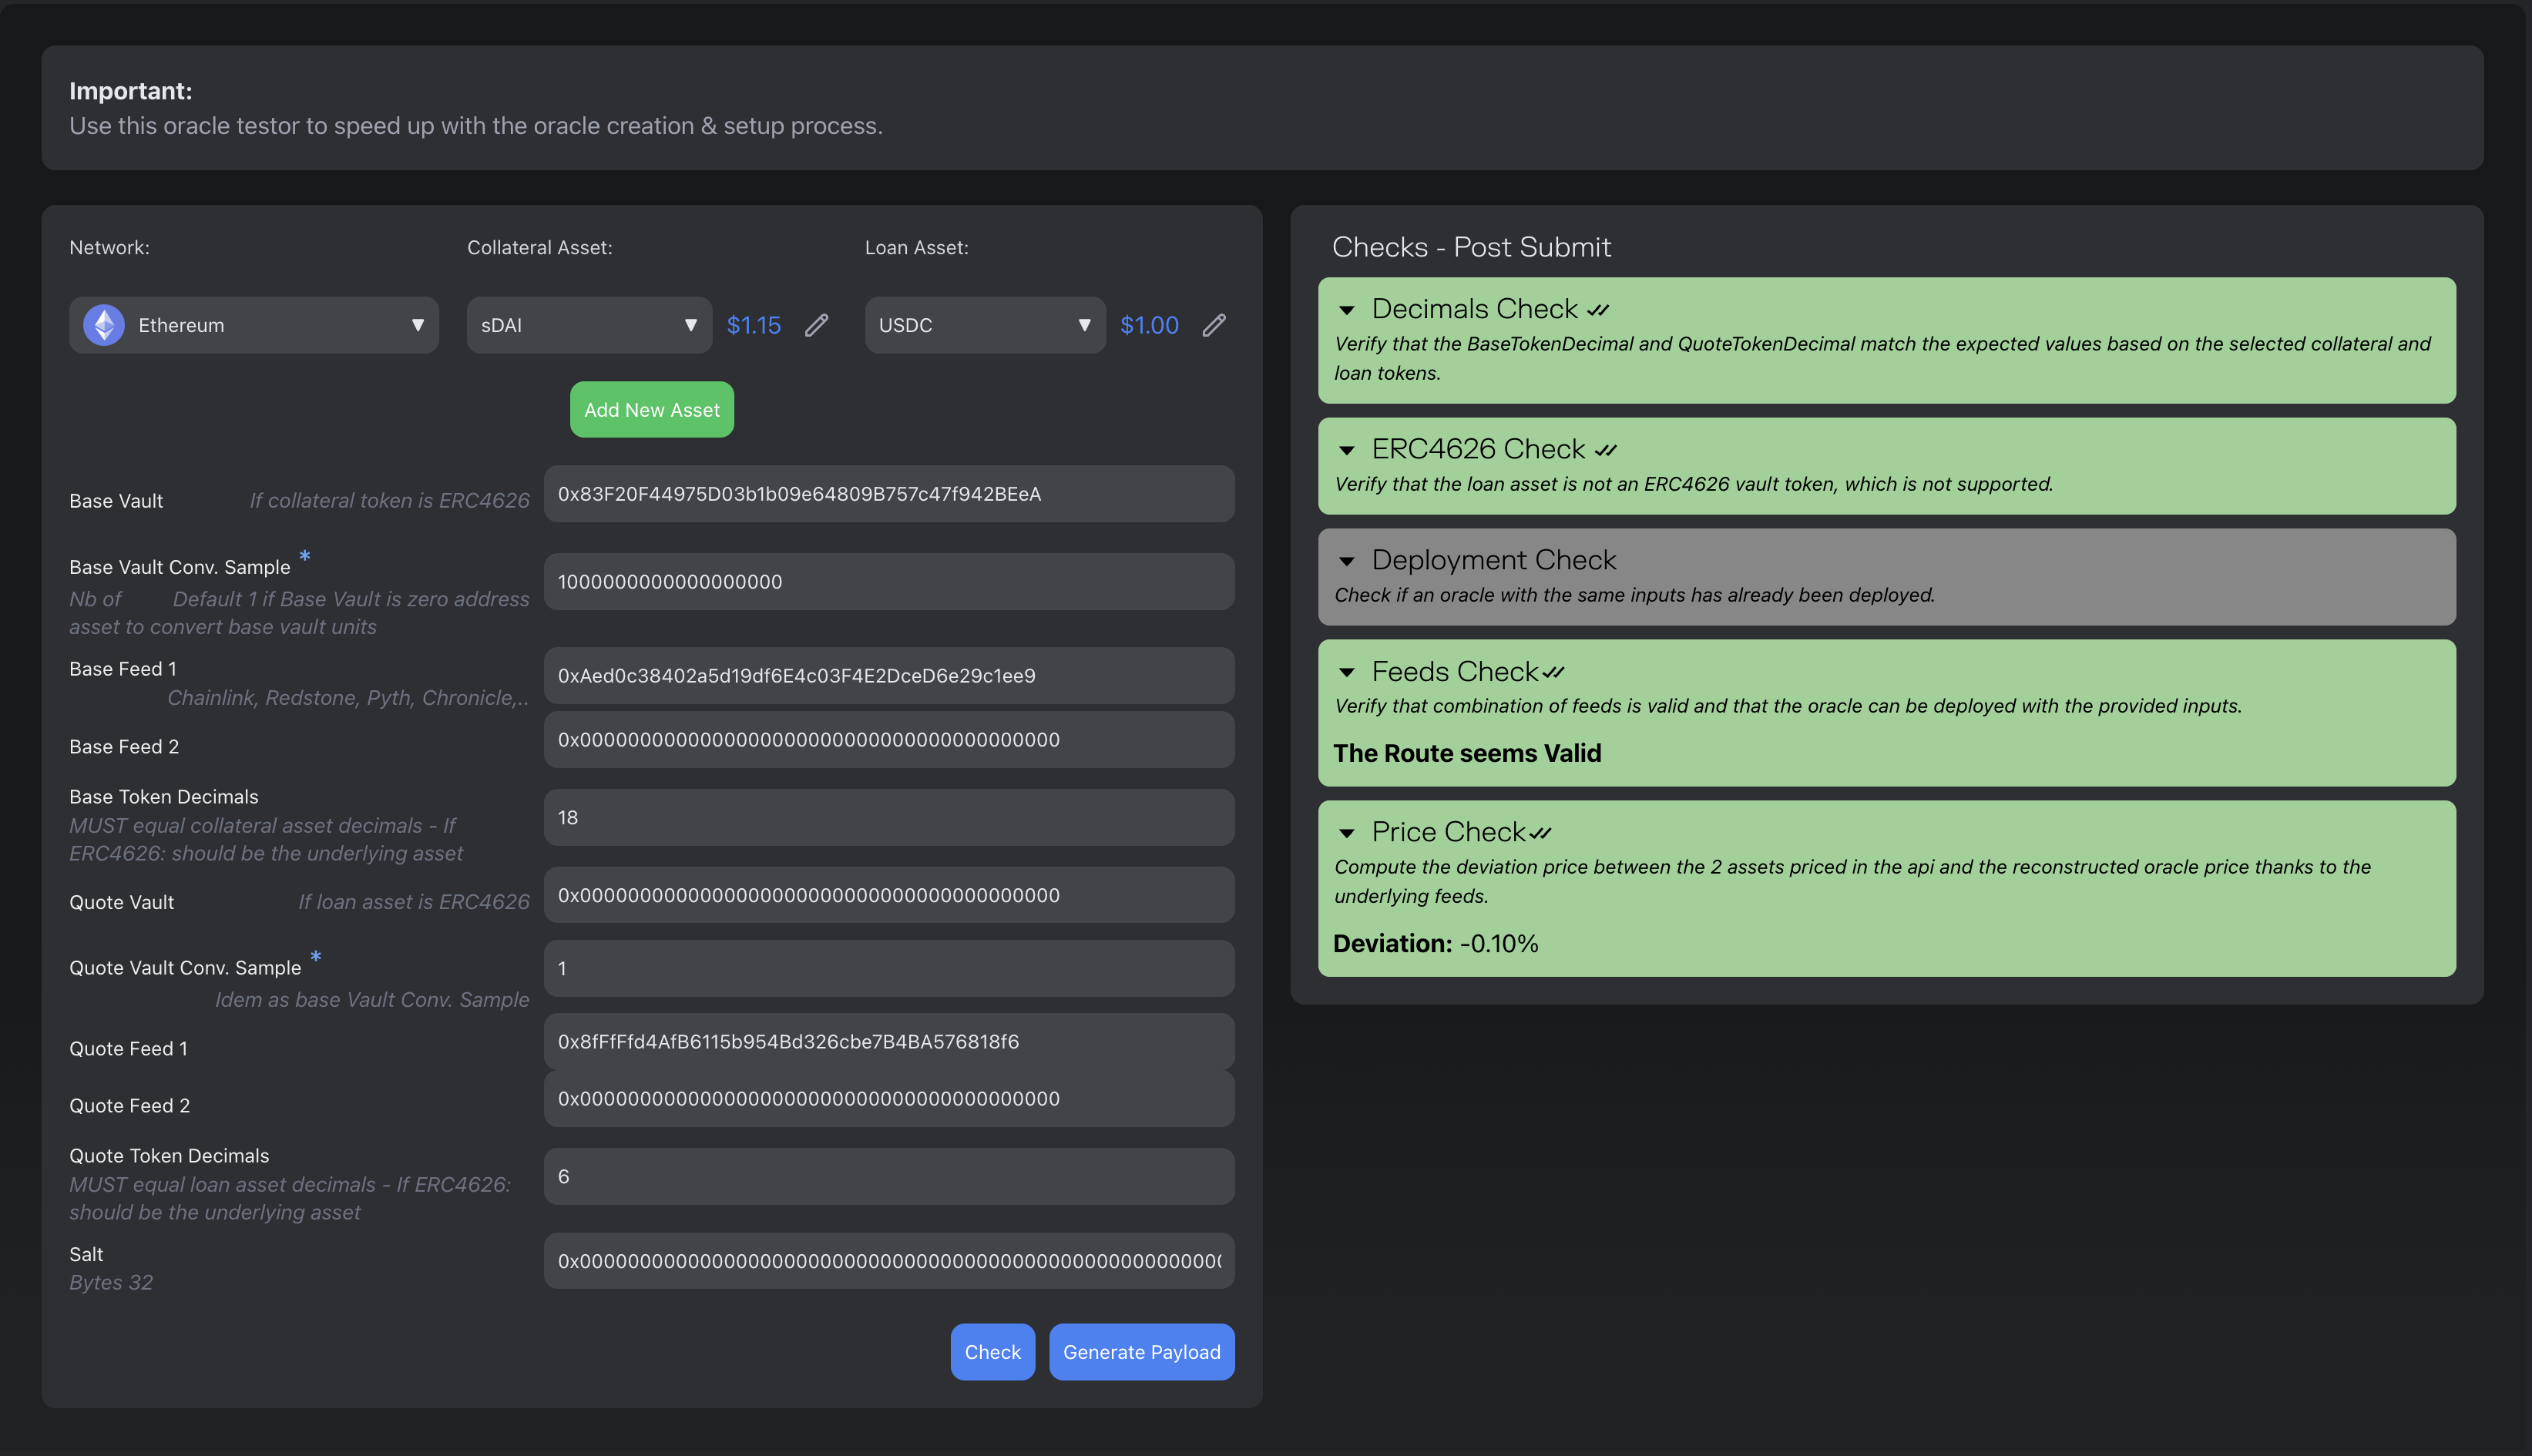Click into the Base Feed 1 address field
Screen dimensions: 2532x1456
click(888, 676)
